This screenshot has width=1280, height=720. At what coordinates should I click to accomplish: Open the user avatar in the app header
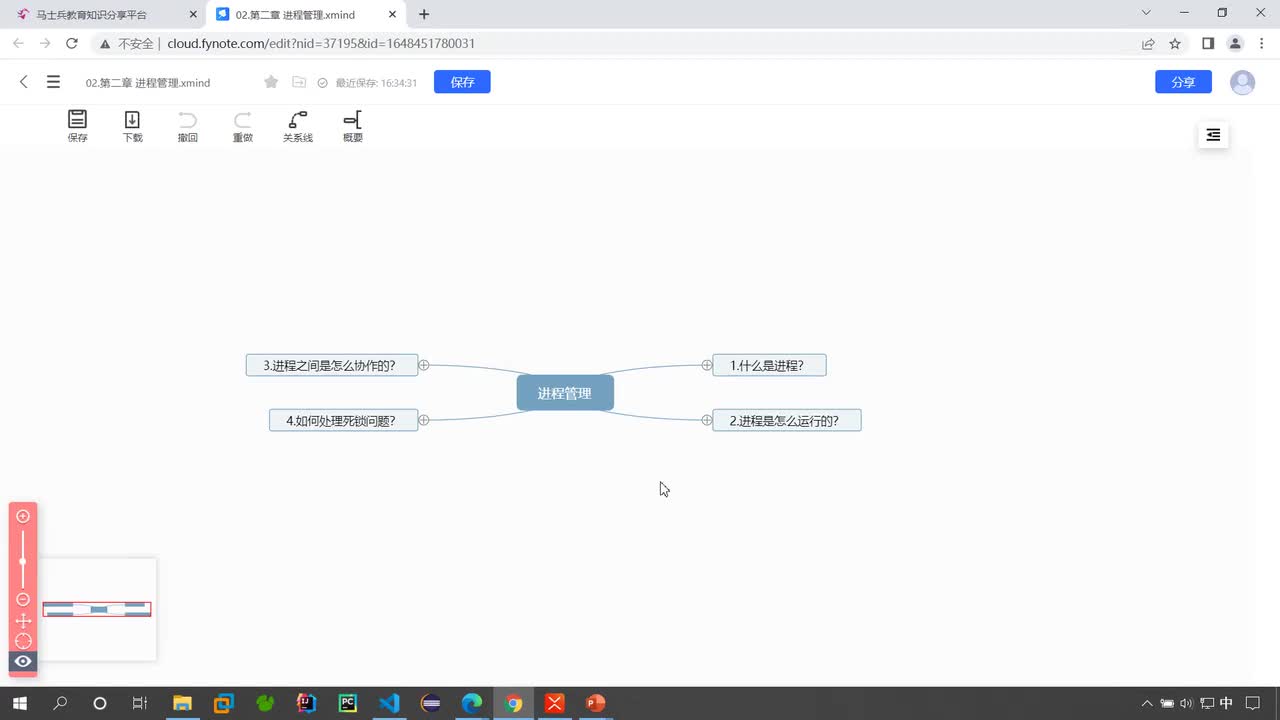tap(1242, 82)
